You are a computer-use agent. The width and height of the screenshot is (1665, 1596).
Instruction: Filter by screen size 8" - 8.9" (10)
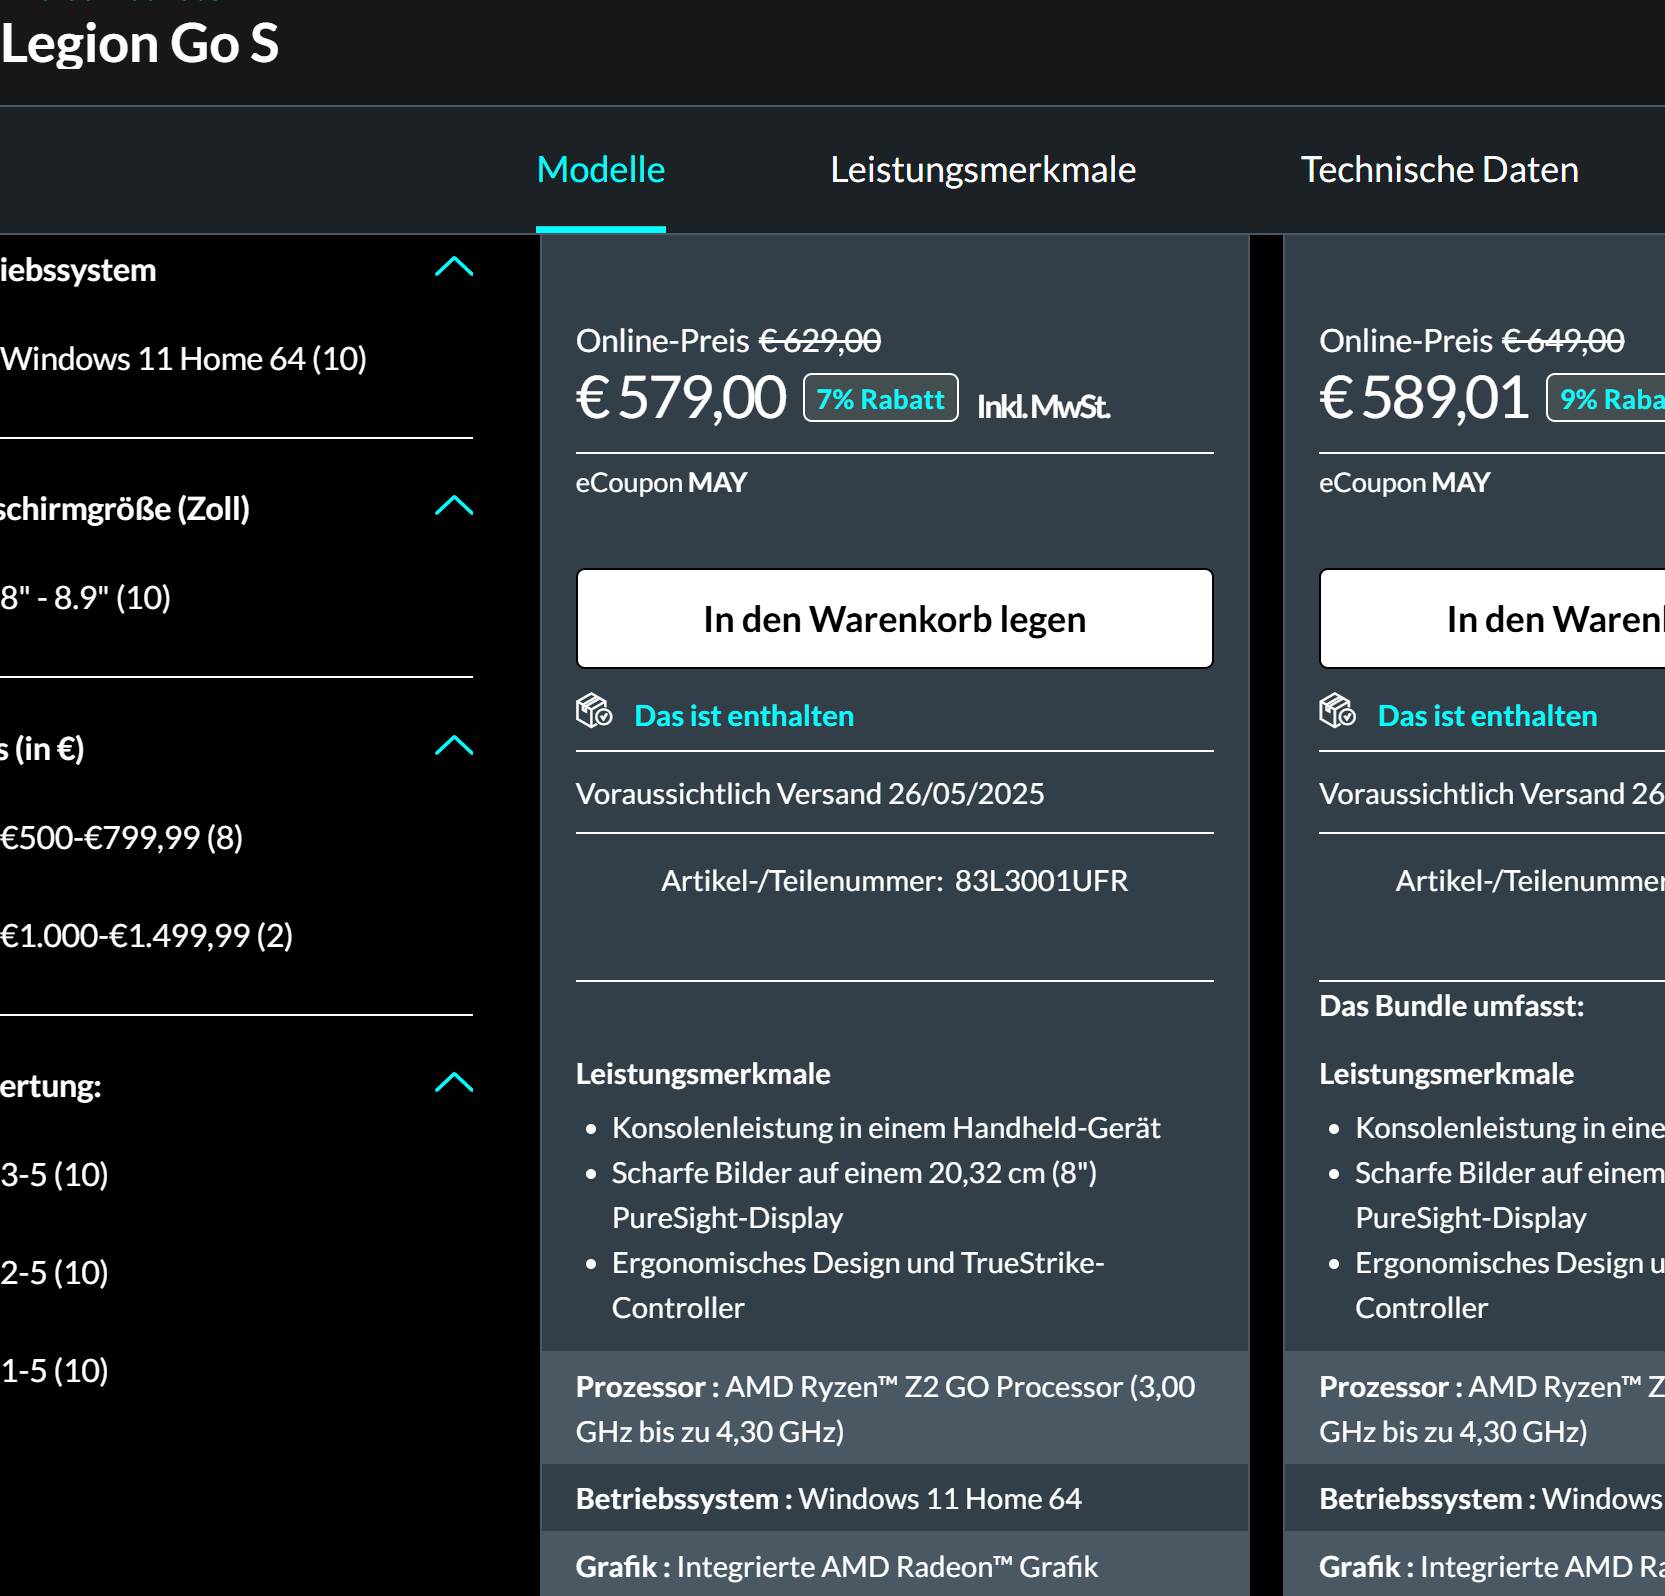[x=85, y=598]
